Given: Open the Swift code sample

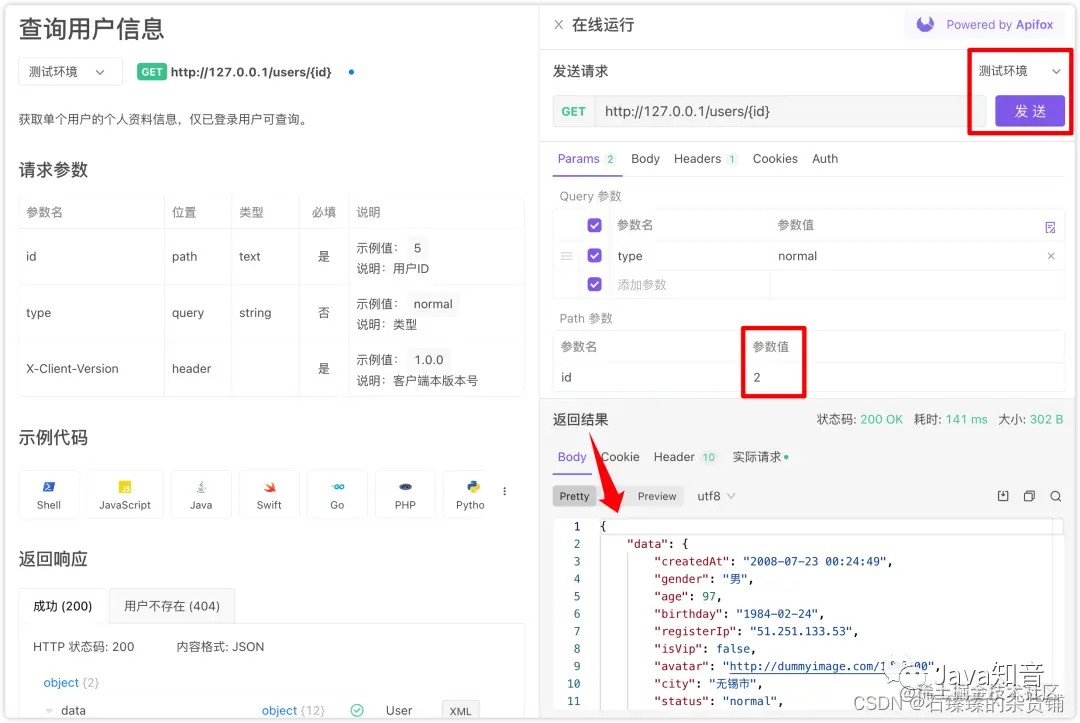Looking at the screenshot, I should [x=268, y=493].
